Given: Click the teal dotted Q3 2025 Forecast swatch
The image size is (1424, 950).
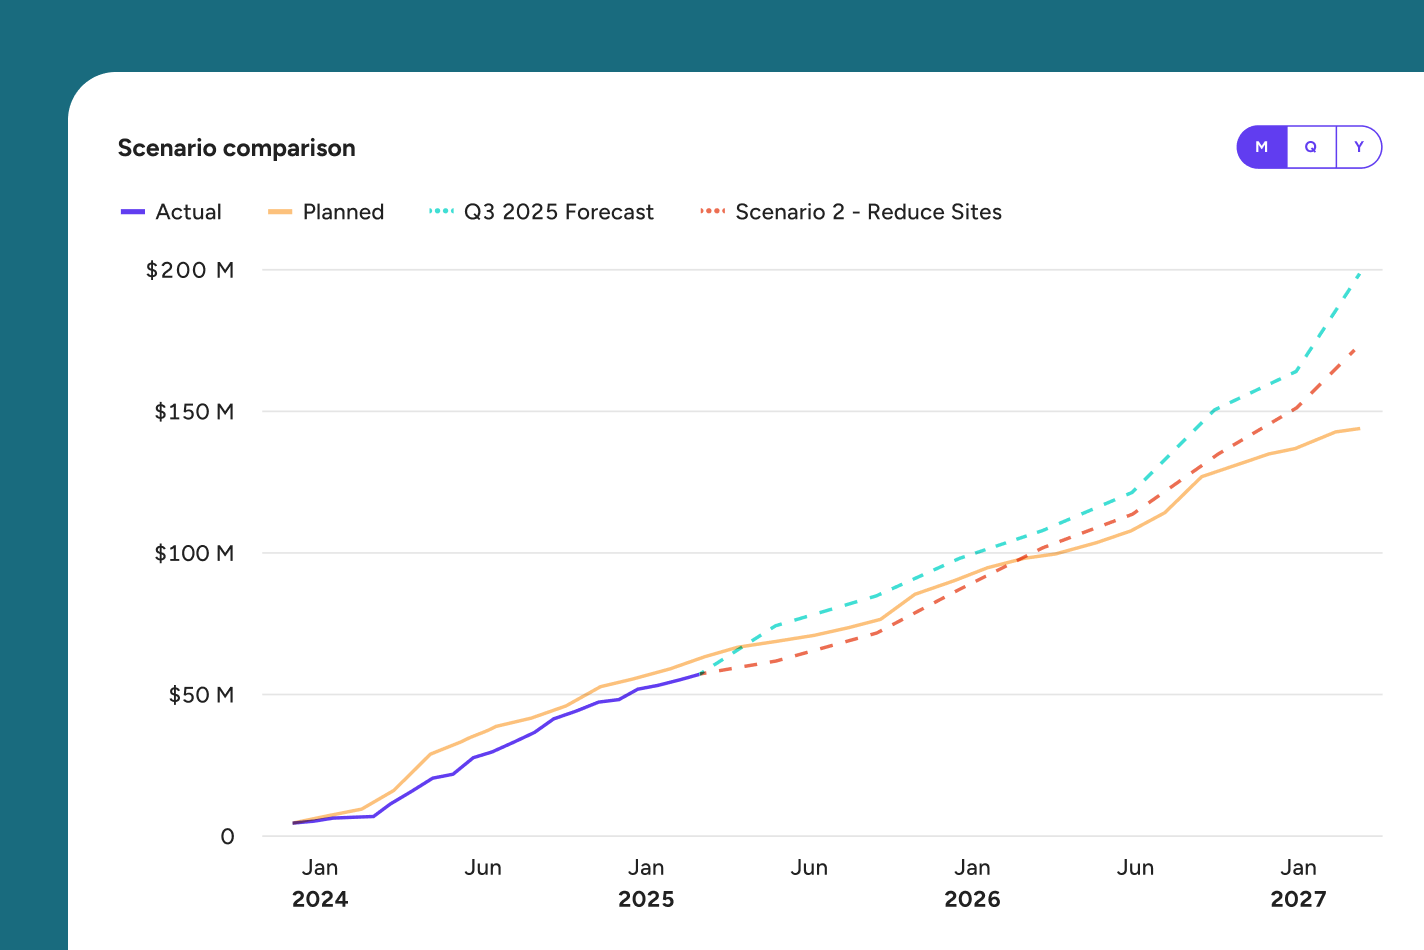Looking at the screenshot, I should coord(441,212).
